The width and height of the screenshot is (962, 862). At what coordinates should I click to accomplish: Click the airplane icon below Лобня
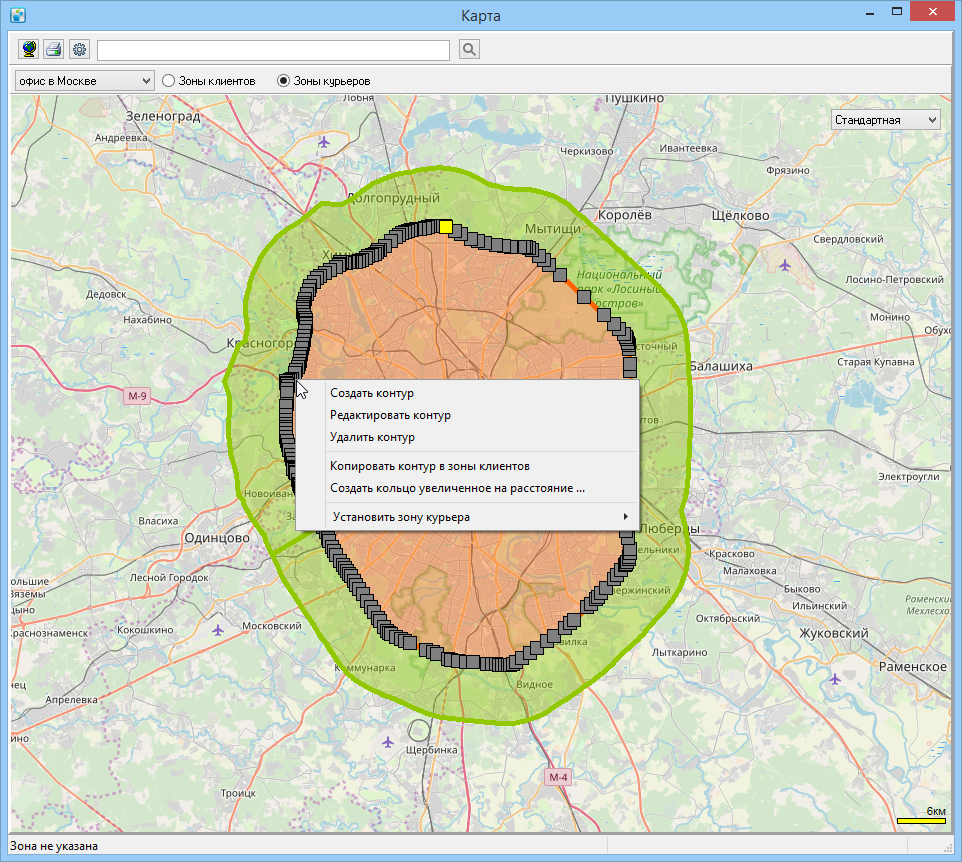[324, 143]
